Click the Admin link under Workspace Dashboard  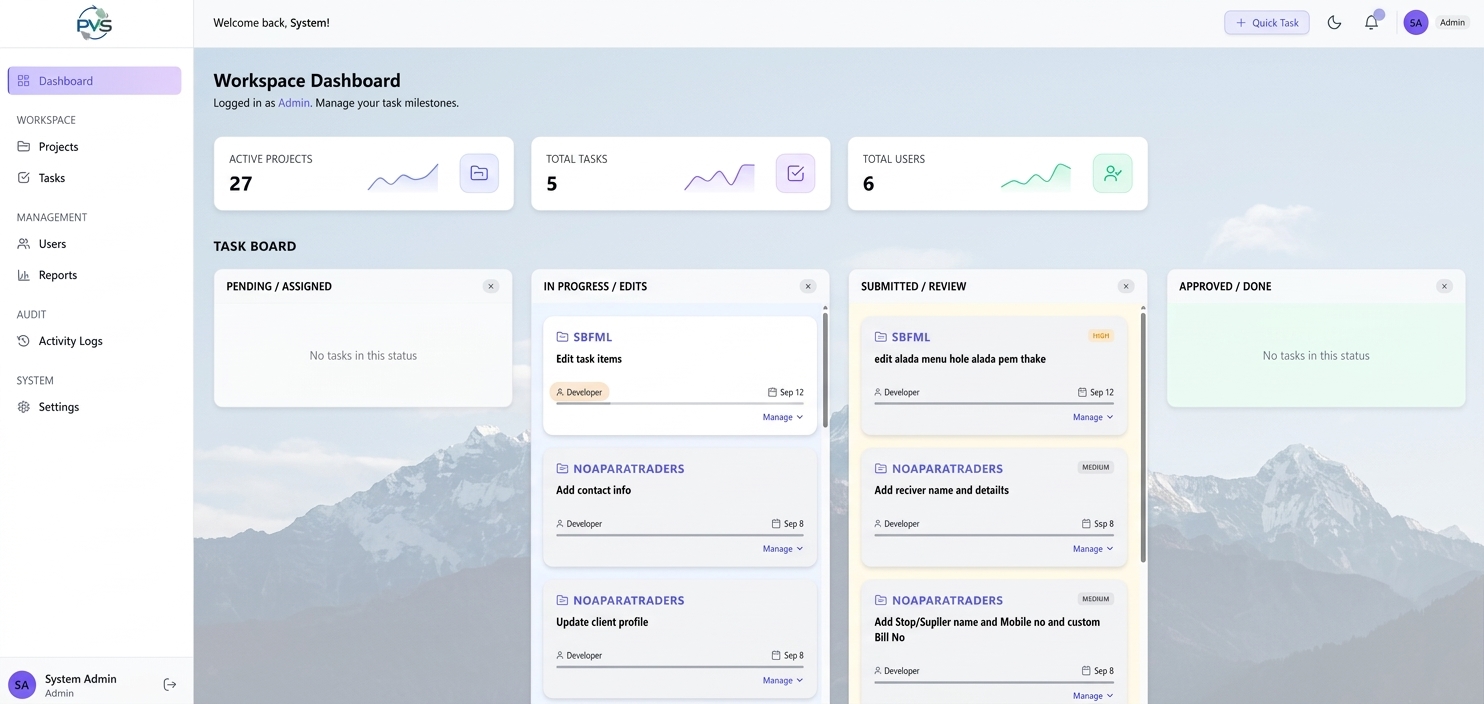pyautogui.click(x=294, y=103)
